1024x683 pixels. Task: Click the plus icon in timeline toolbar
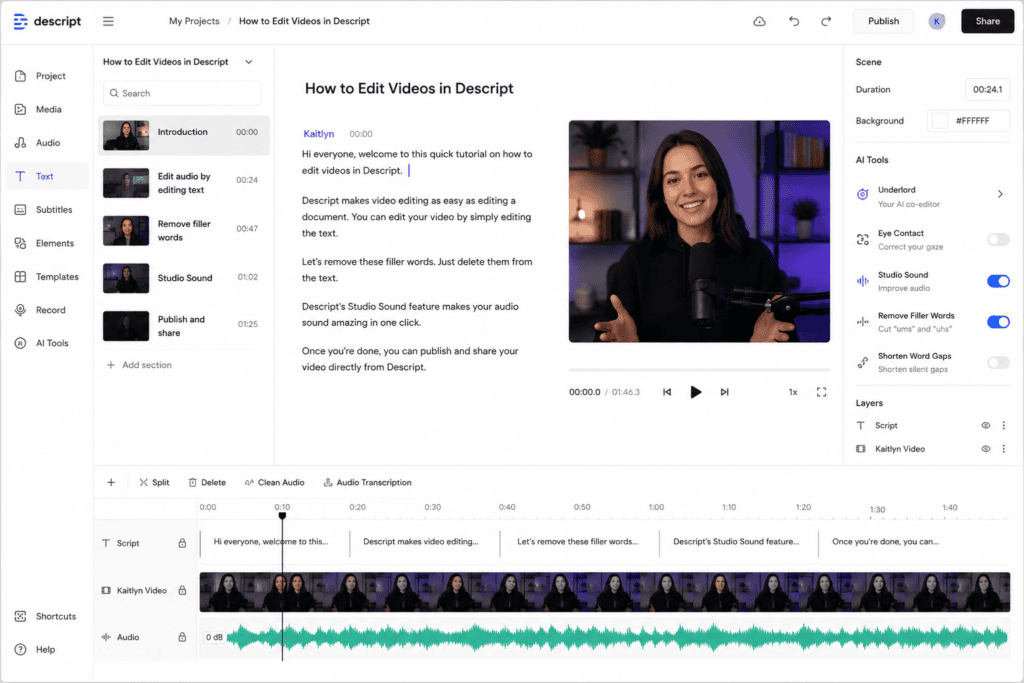click(111, 483)
